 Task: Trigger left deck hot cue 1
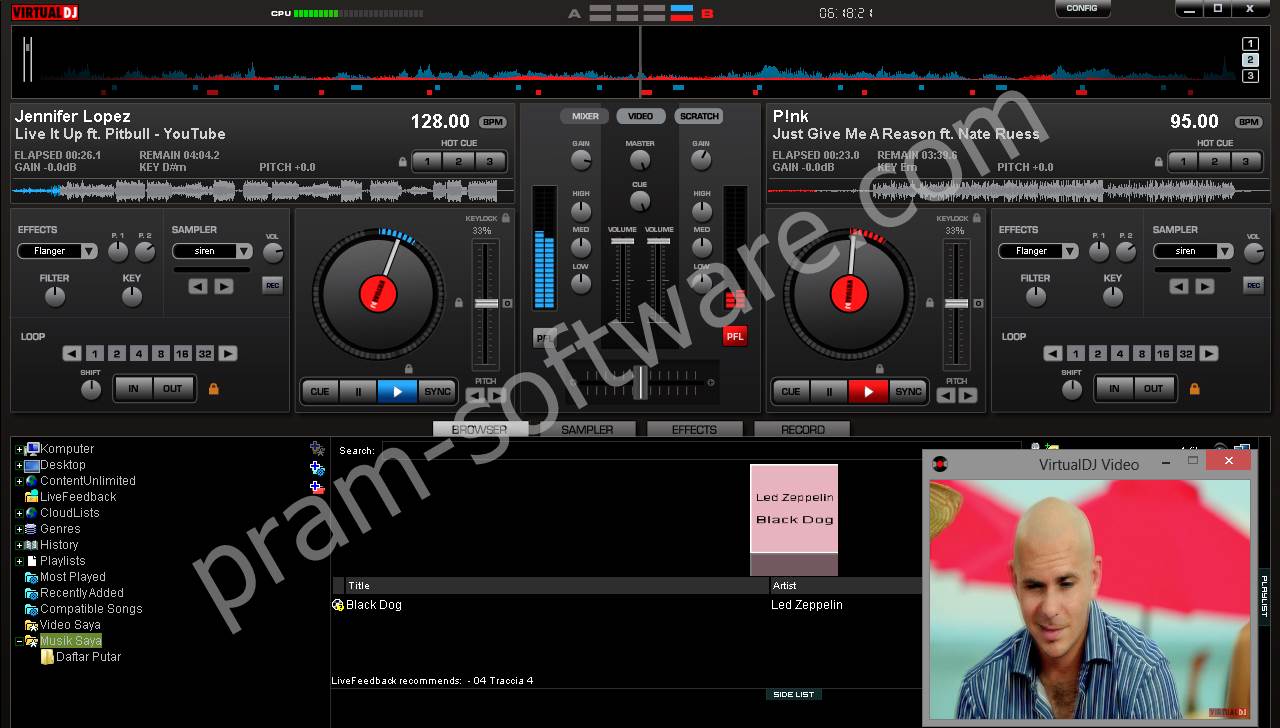pos(427,161)
